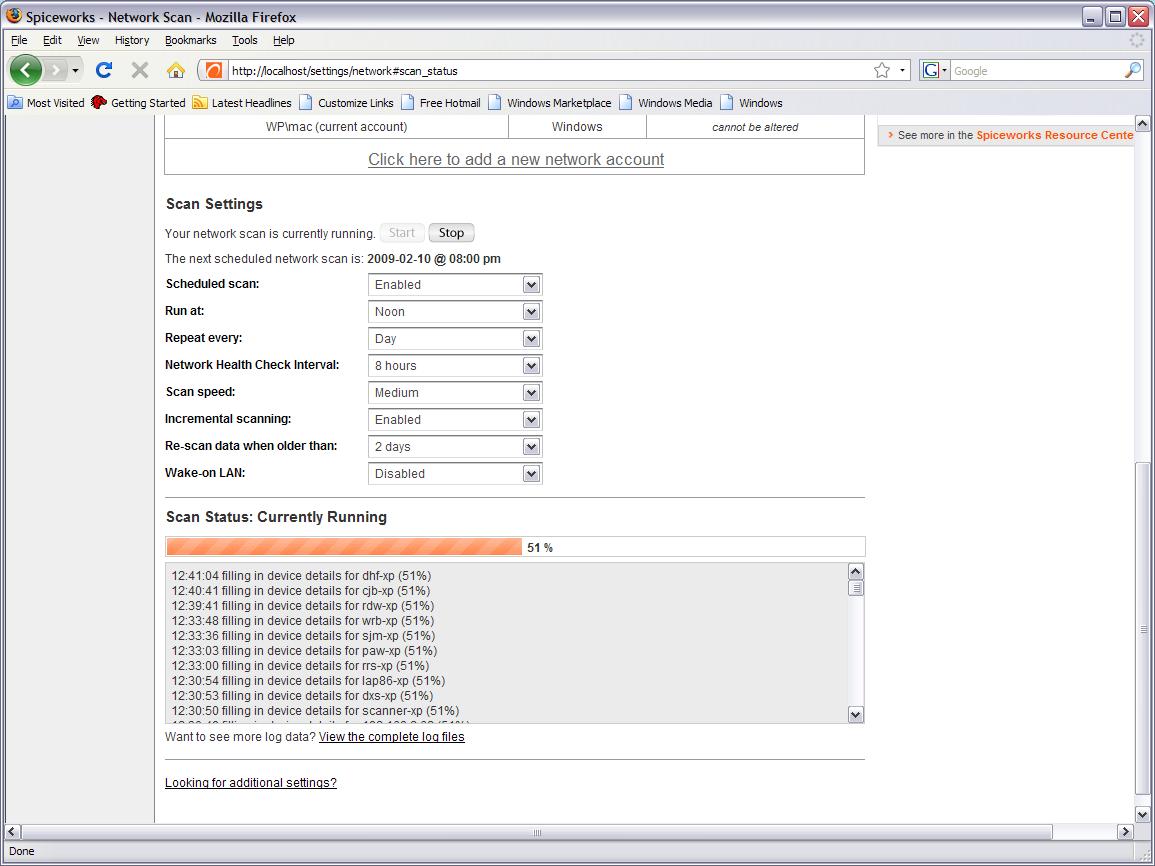Open the complete log files link

(x=391, y=736)
